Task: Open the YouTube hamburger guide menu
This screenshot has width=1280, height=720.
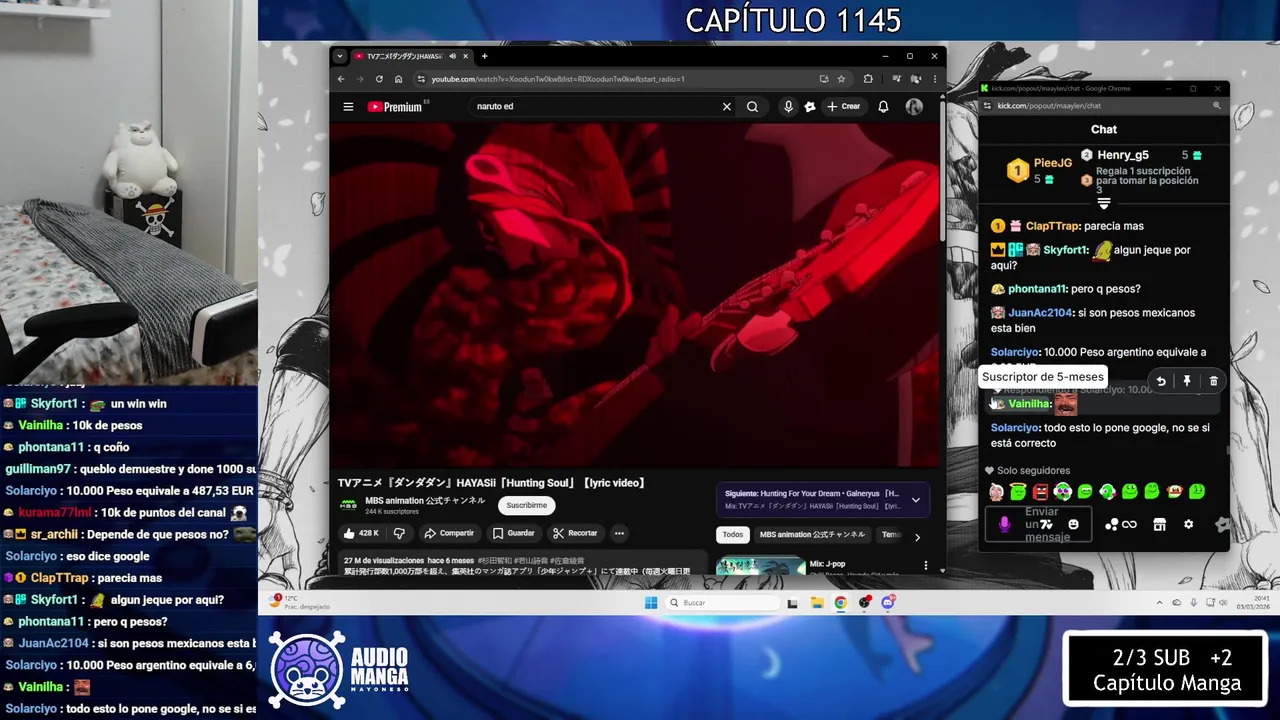Action: (x=348, y=107)
